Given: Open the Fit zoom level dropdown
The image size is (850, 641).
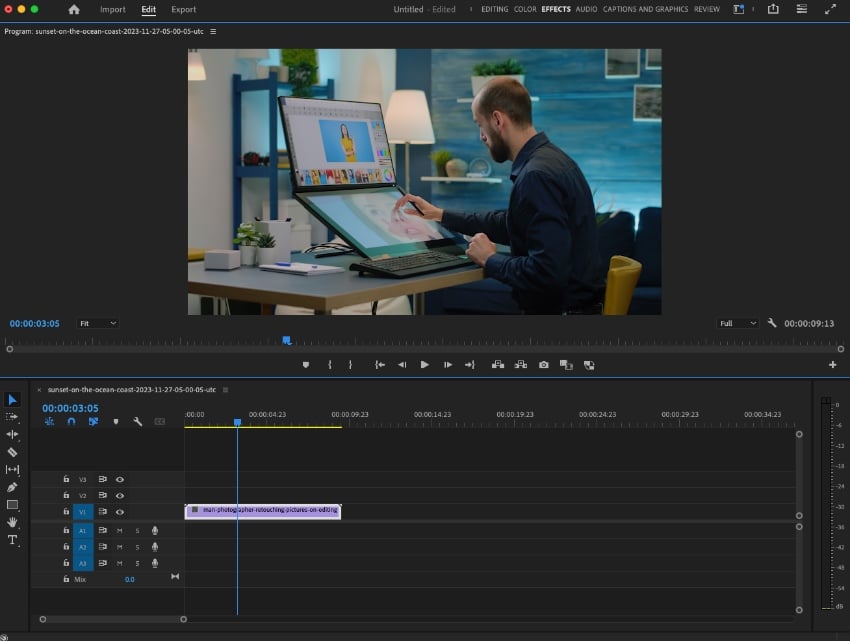Looking at the screenshot, I should [97, 323].
